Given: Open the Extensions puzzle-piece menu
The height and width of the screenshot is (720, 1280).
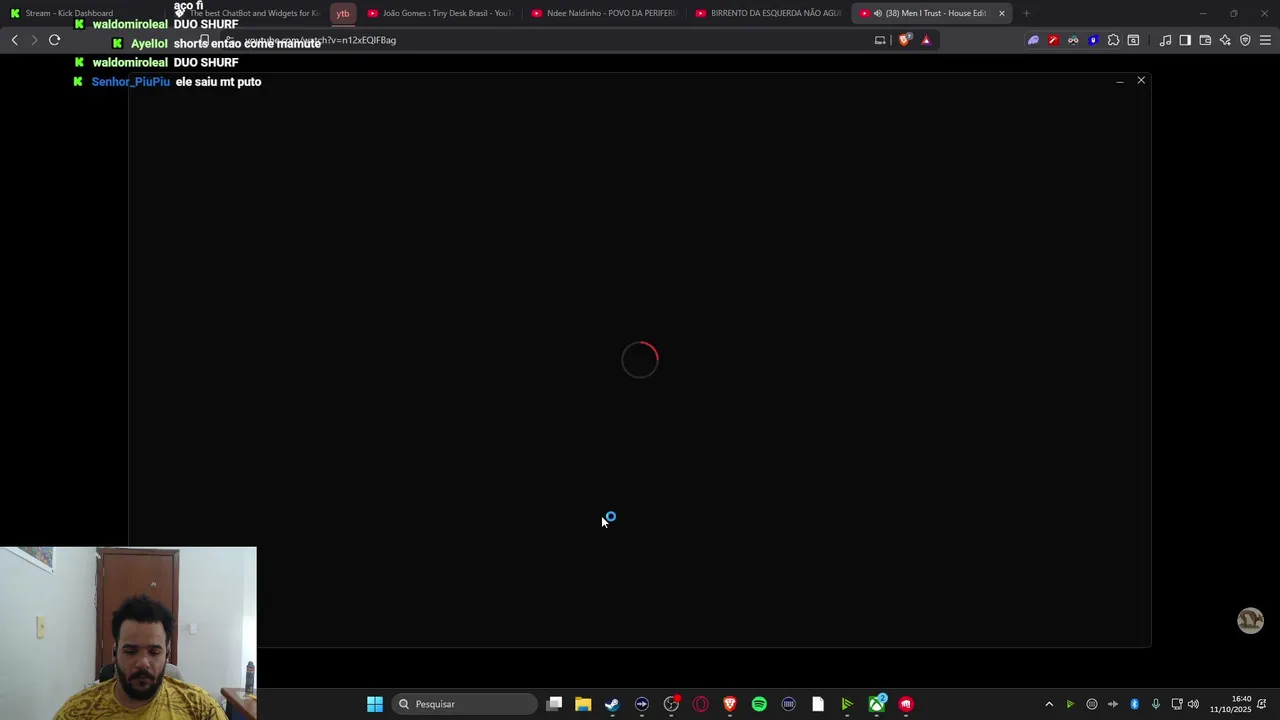Looking at the screenshot, I should click(1113, 40).
